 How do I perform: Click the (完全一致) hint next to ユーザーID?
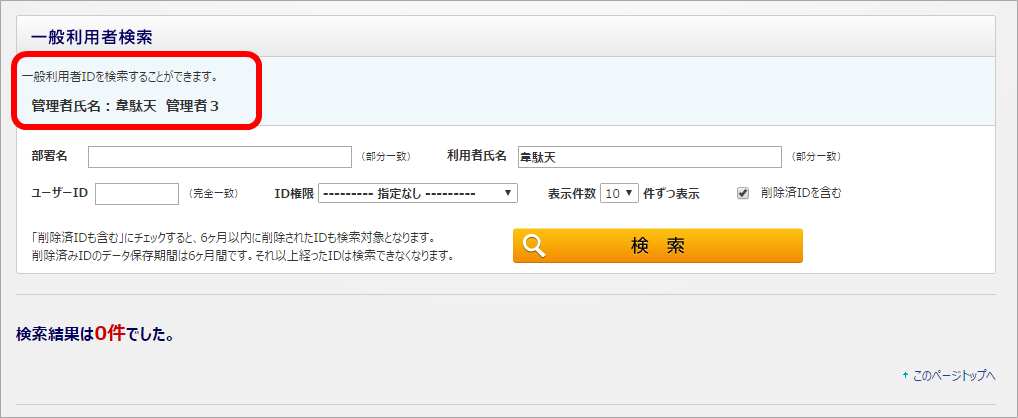coord(212,193)
